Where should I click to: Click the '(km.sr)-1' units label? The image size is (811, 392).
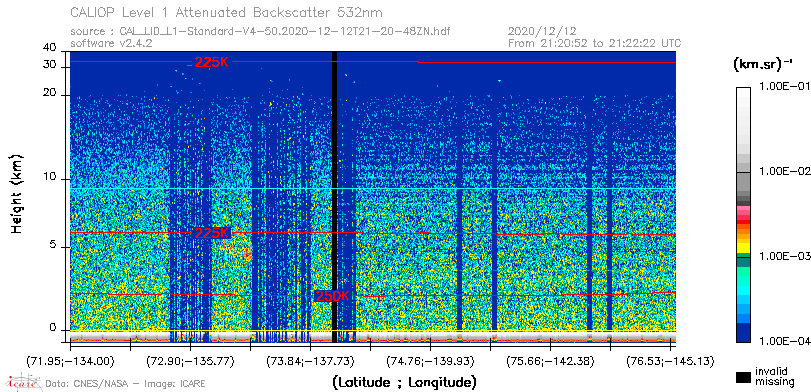click(763, 64)
